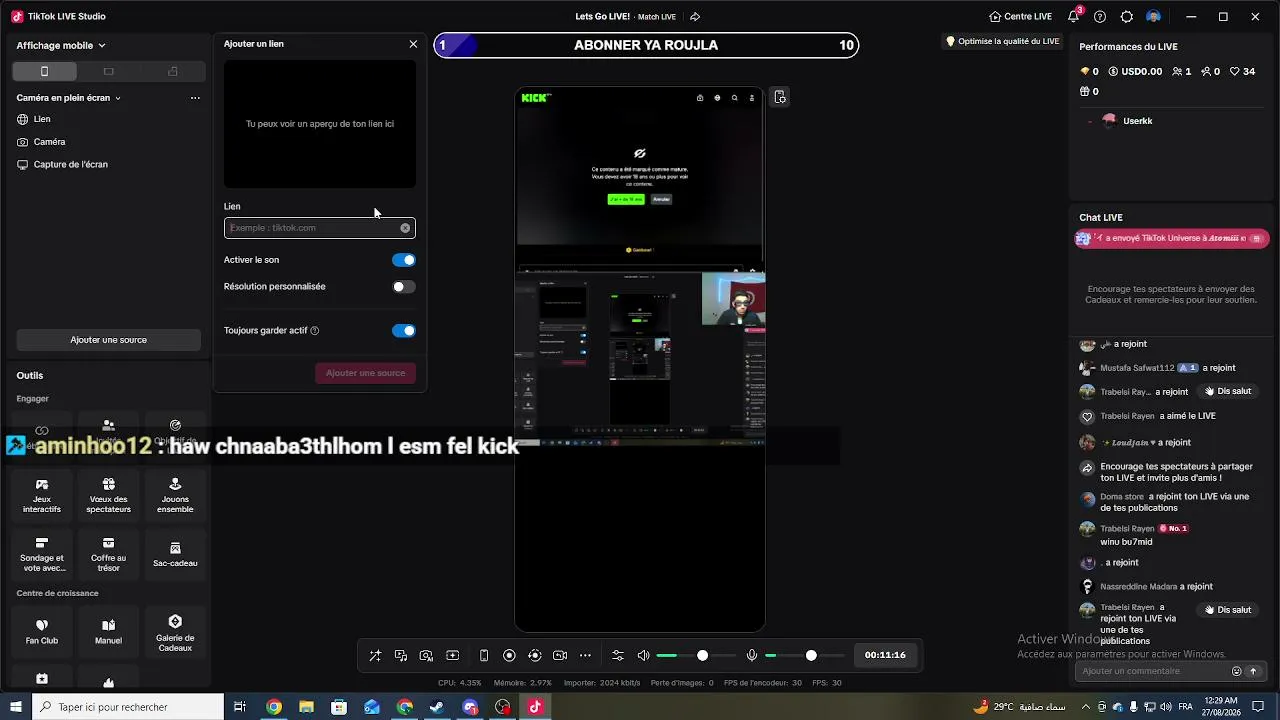Screen dimensions: 1280x720
Task: Open the Fan Club tool
Action: 42,632
